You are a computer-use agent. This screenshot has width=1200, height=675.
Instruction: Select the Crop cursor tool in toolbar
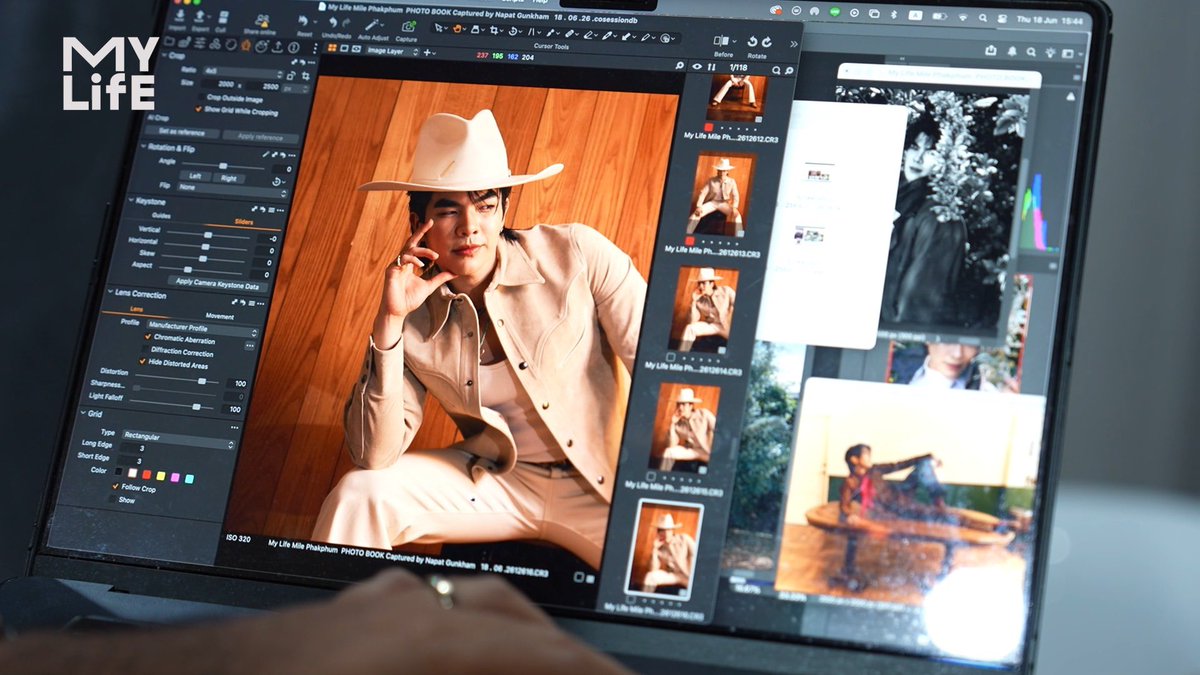point(494,30)
